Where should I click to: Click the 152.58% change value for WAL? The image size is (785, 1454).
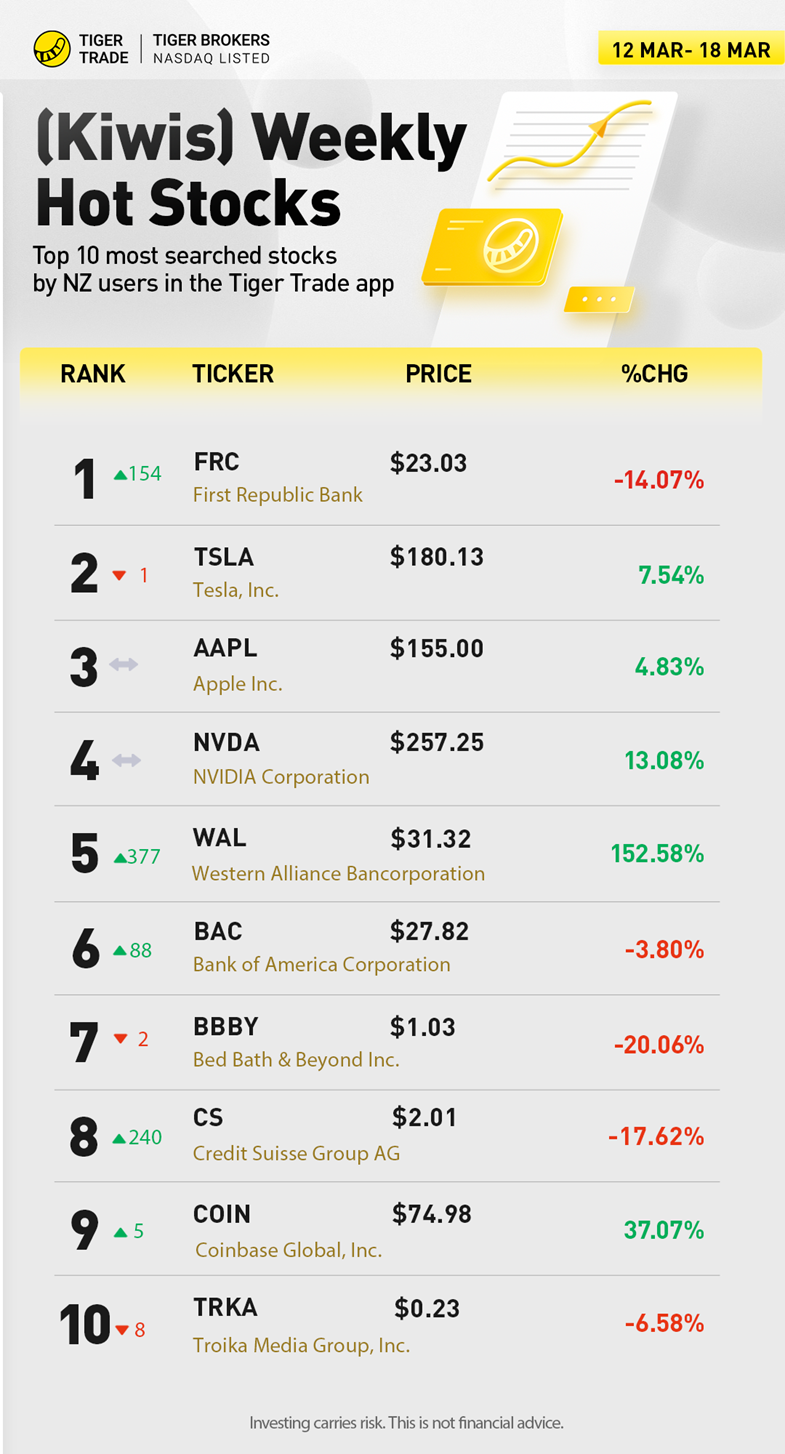point(657,854)
